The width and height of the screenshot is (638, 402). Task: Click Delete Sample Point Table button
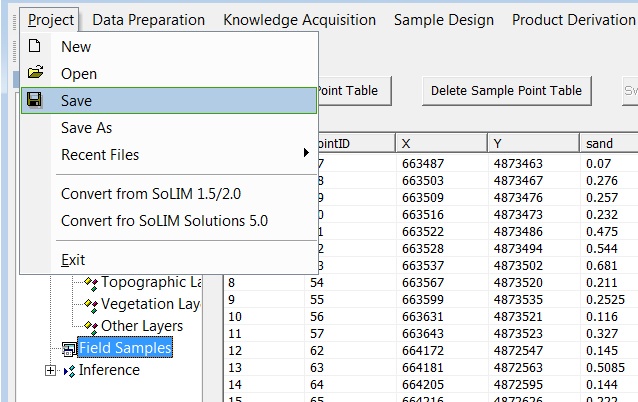click(507, 90)
